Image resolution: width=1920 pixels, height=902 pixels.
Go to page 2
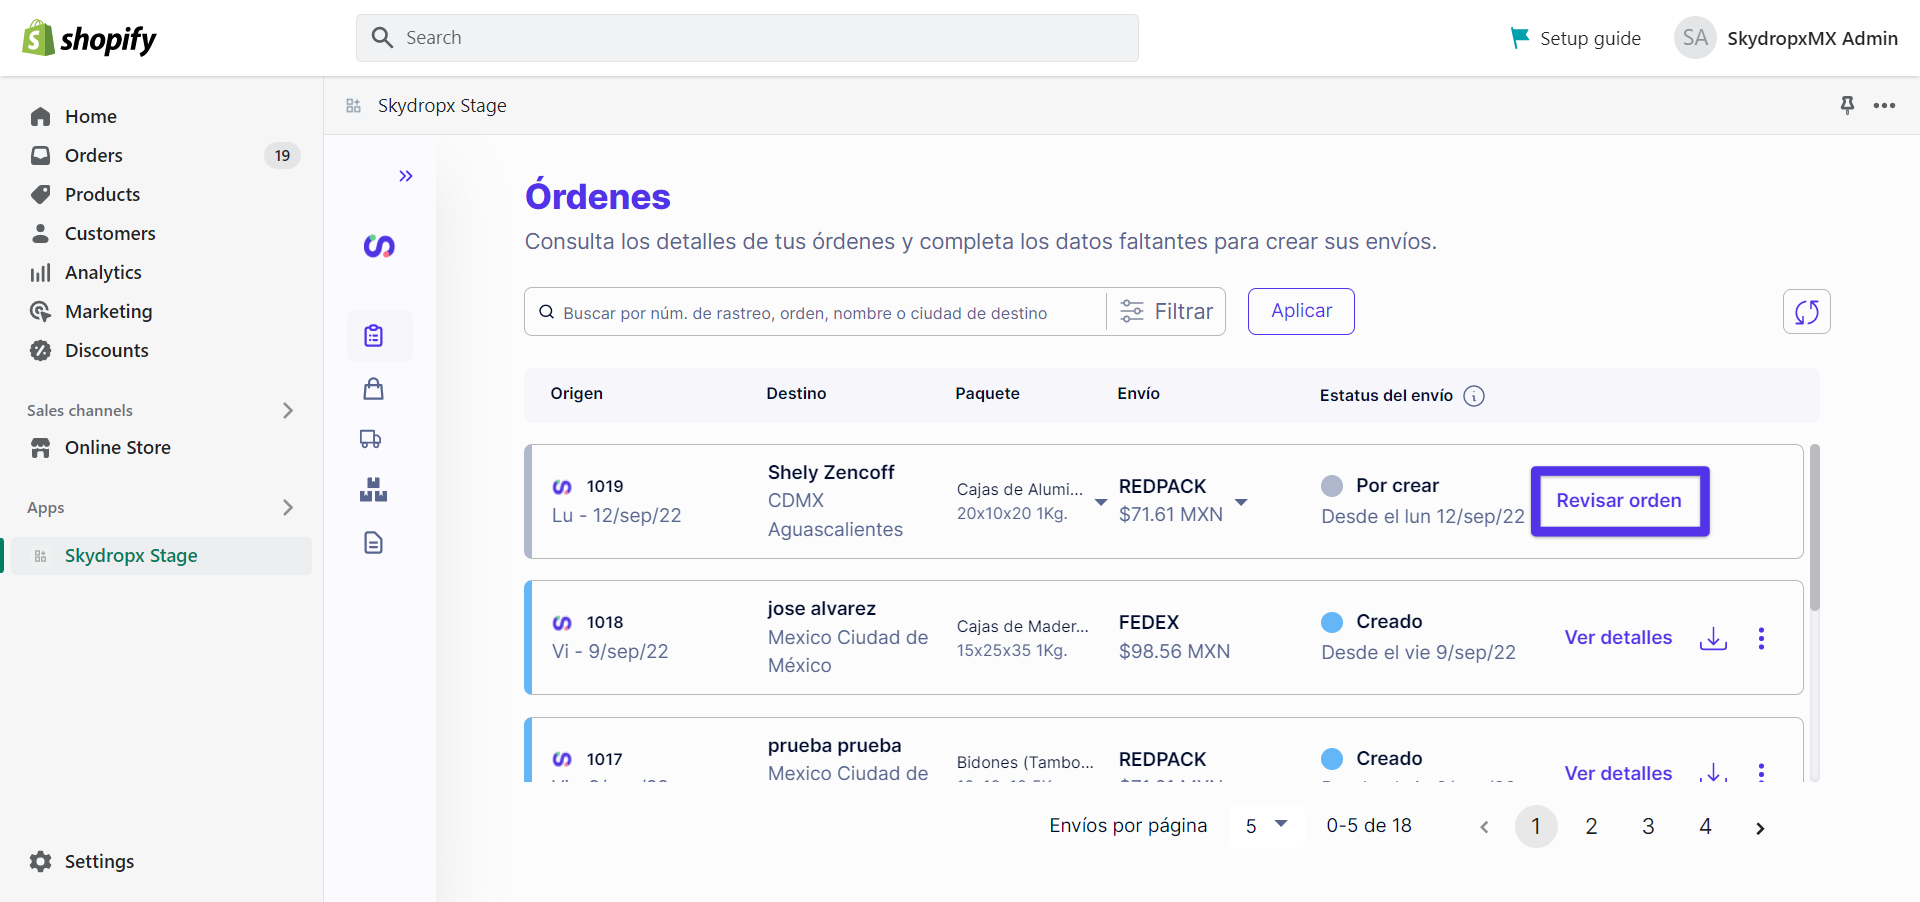point(1591,827)
